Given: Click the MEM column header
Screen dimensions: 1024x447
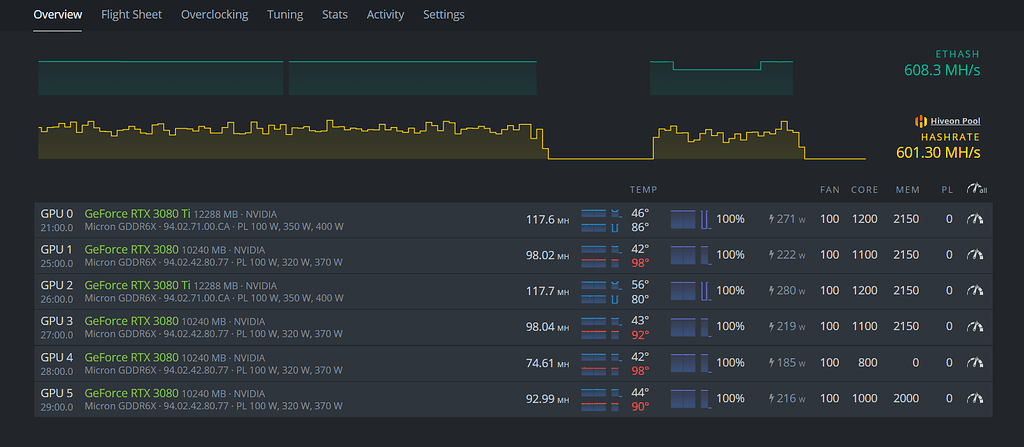Looking at the screenshot, I should (x=908, y=190).
